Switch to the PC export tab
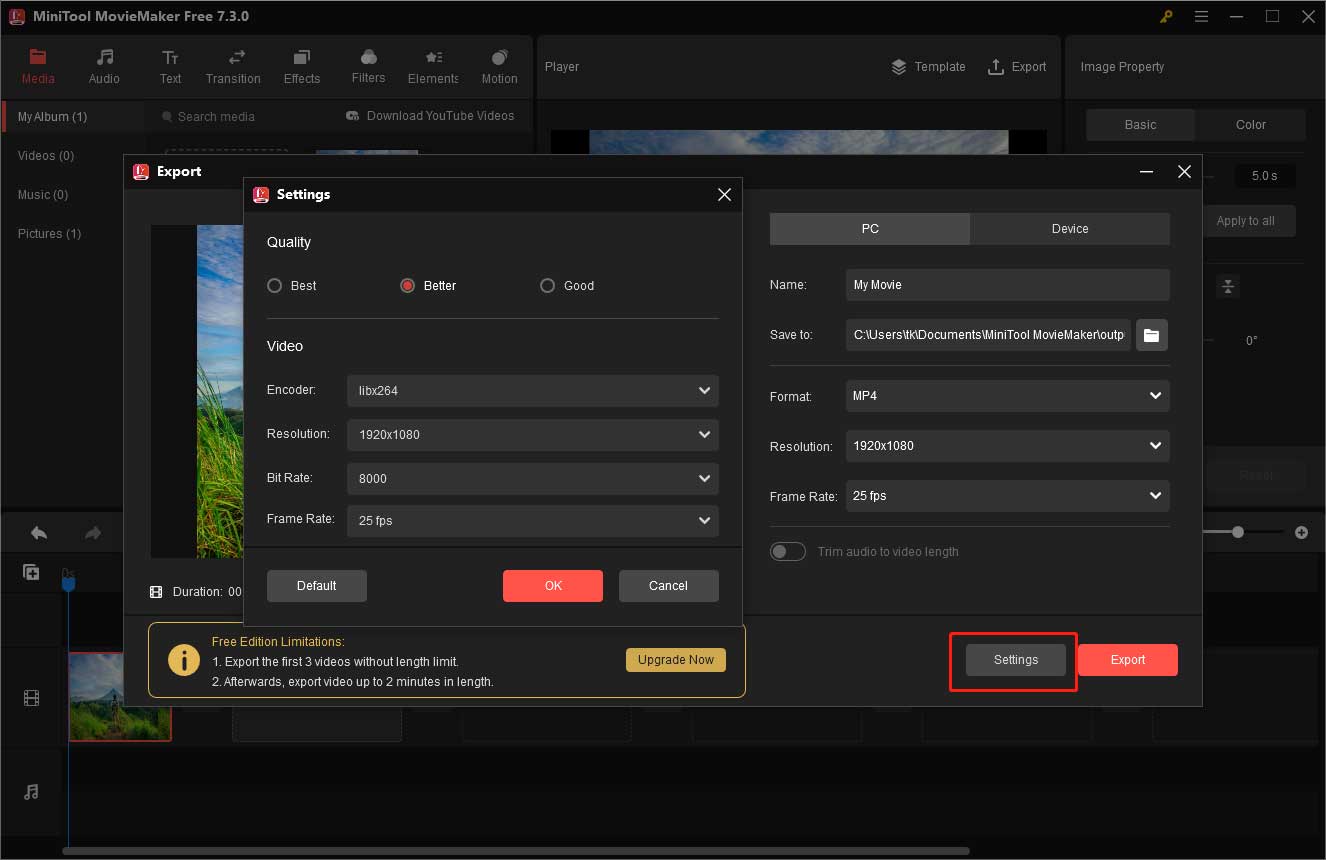The width and height of the screenshot is (1326, 860). coord(870,229)
